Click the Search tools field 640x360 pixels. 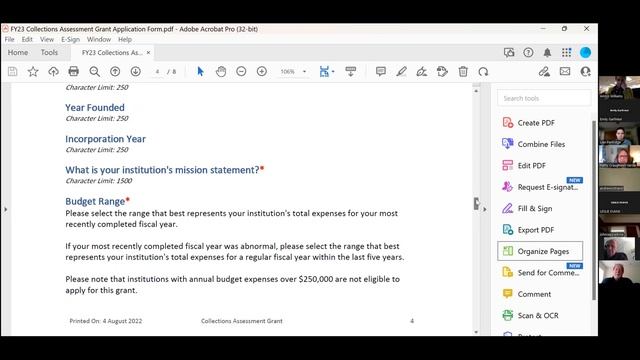544,98
